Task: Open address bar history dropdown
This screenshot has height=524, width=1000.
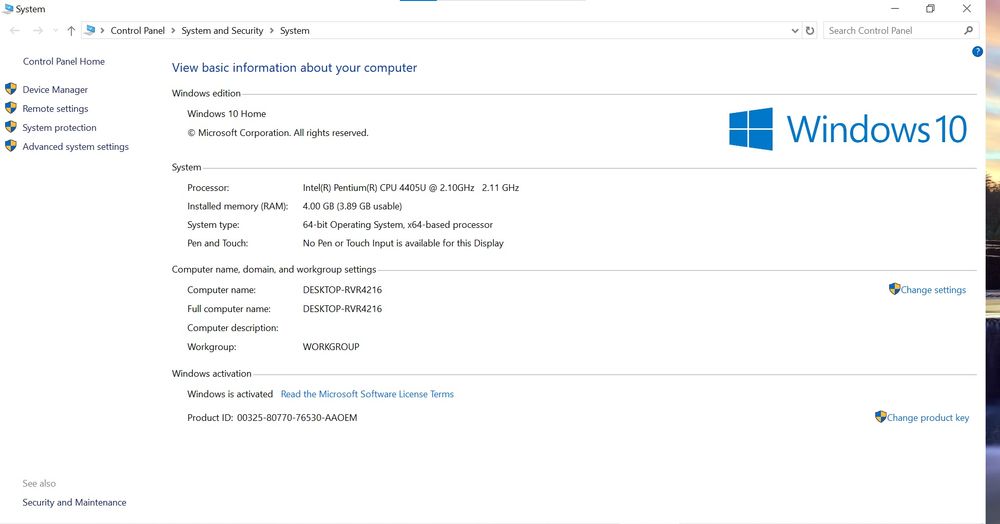Action: pos(795,31)
